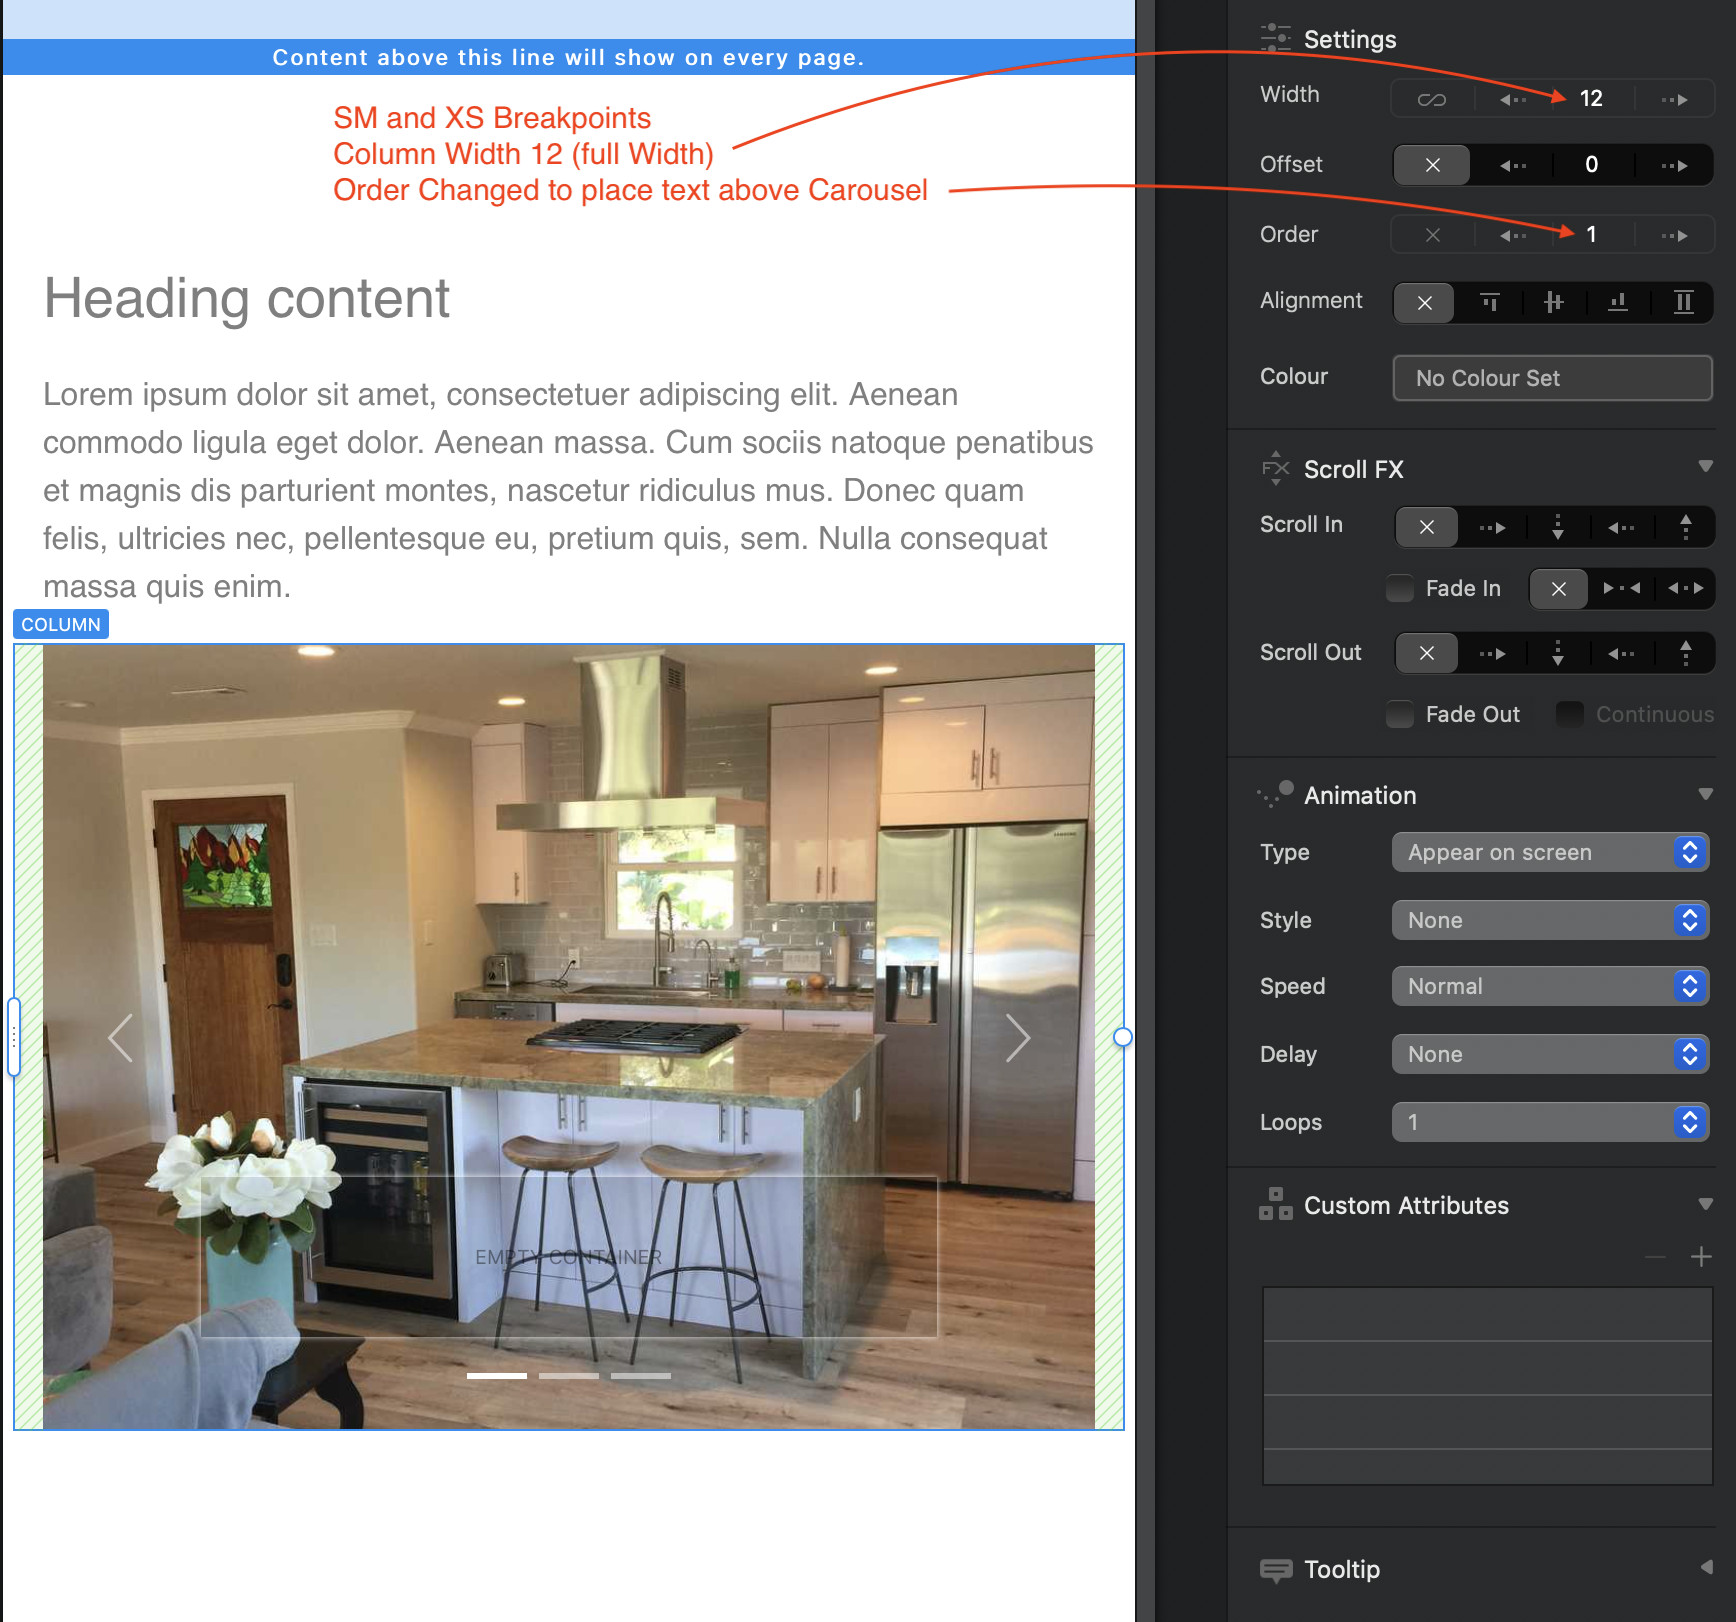Open the animation Style dropdown
Screen dimensions: 1736x1622
[x=1549, y=920]
